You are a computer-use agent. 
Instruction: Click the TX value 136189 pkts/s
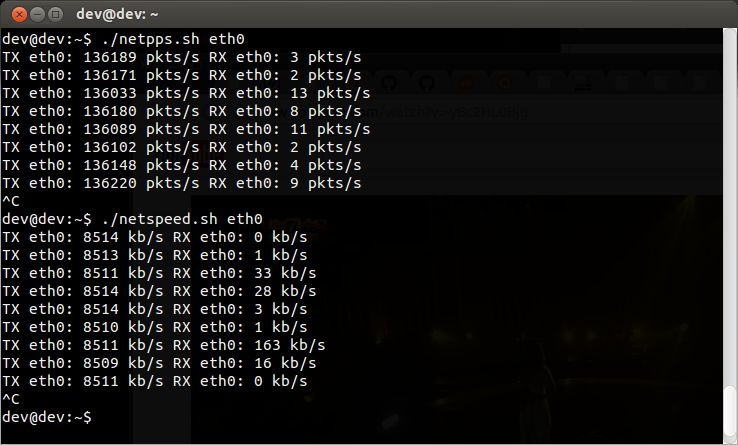141,57
